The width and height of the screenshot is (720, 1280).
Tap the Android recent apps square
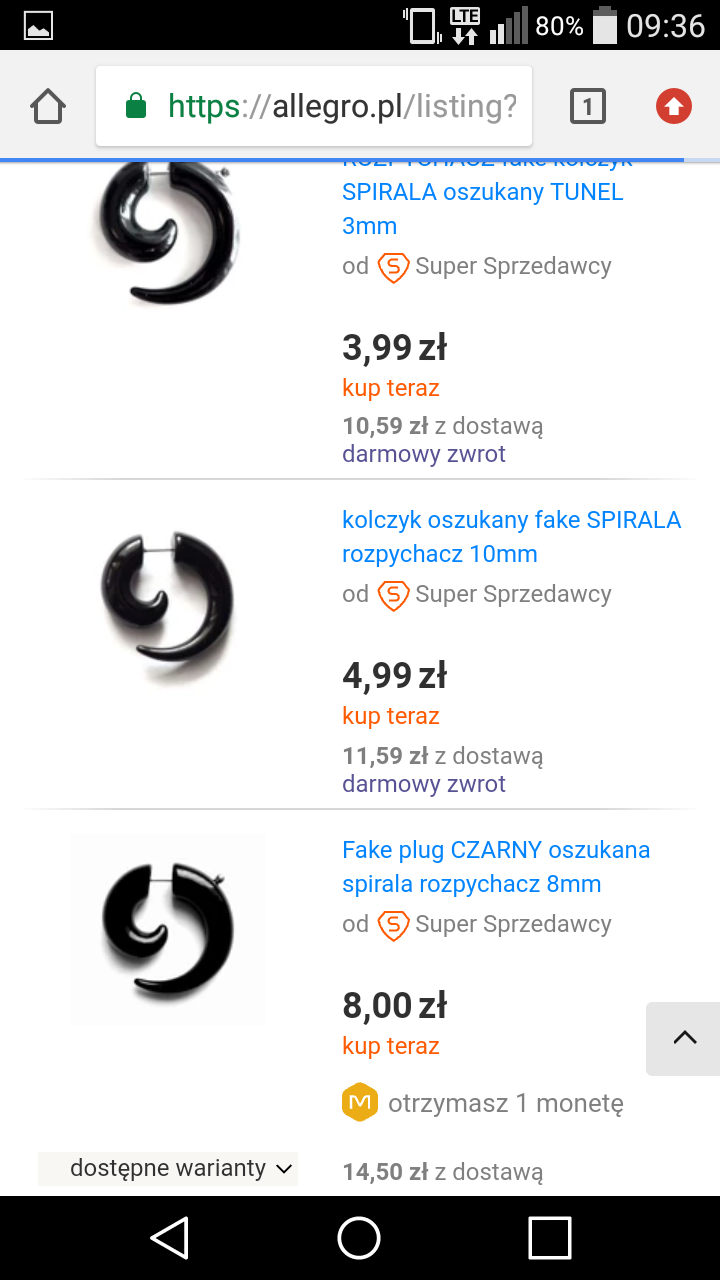549,1238
